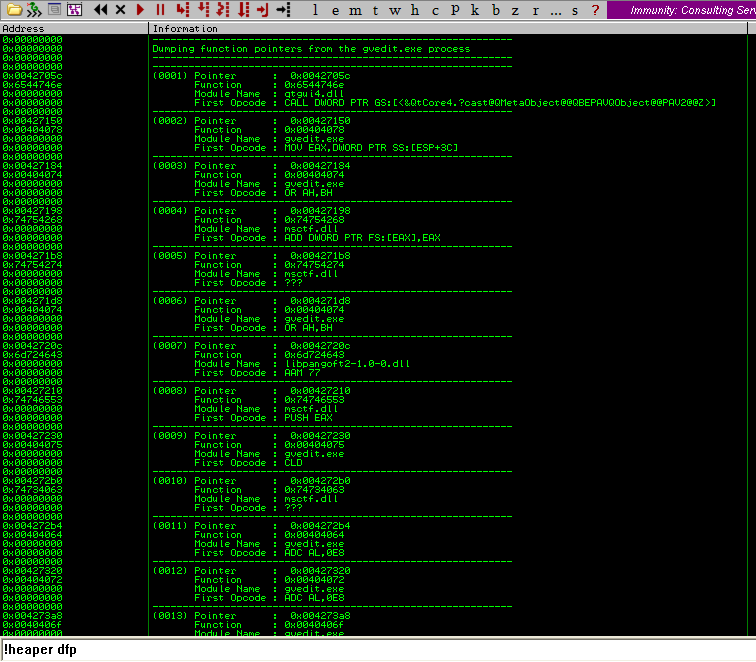Click the Trace over icon
The image size is (756, 662).
click(244, 9)
